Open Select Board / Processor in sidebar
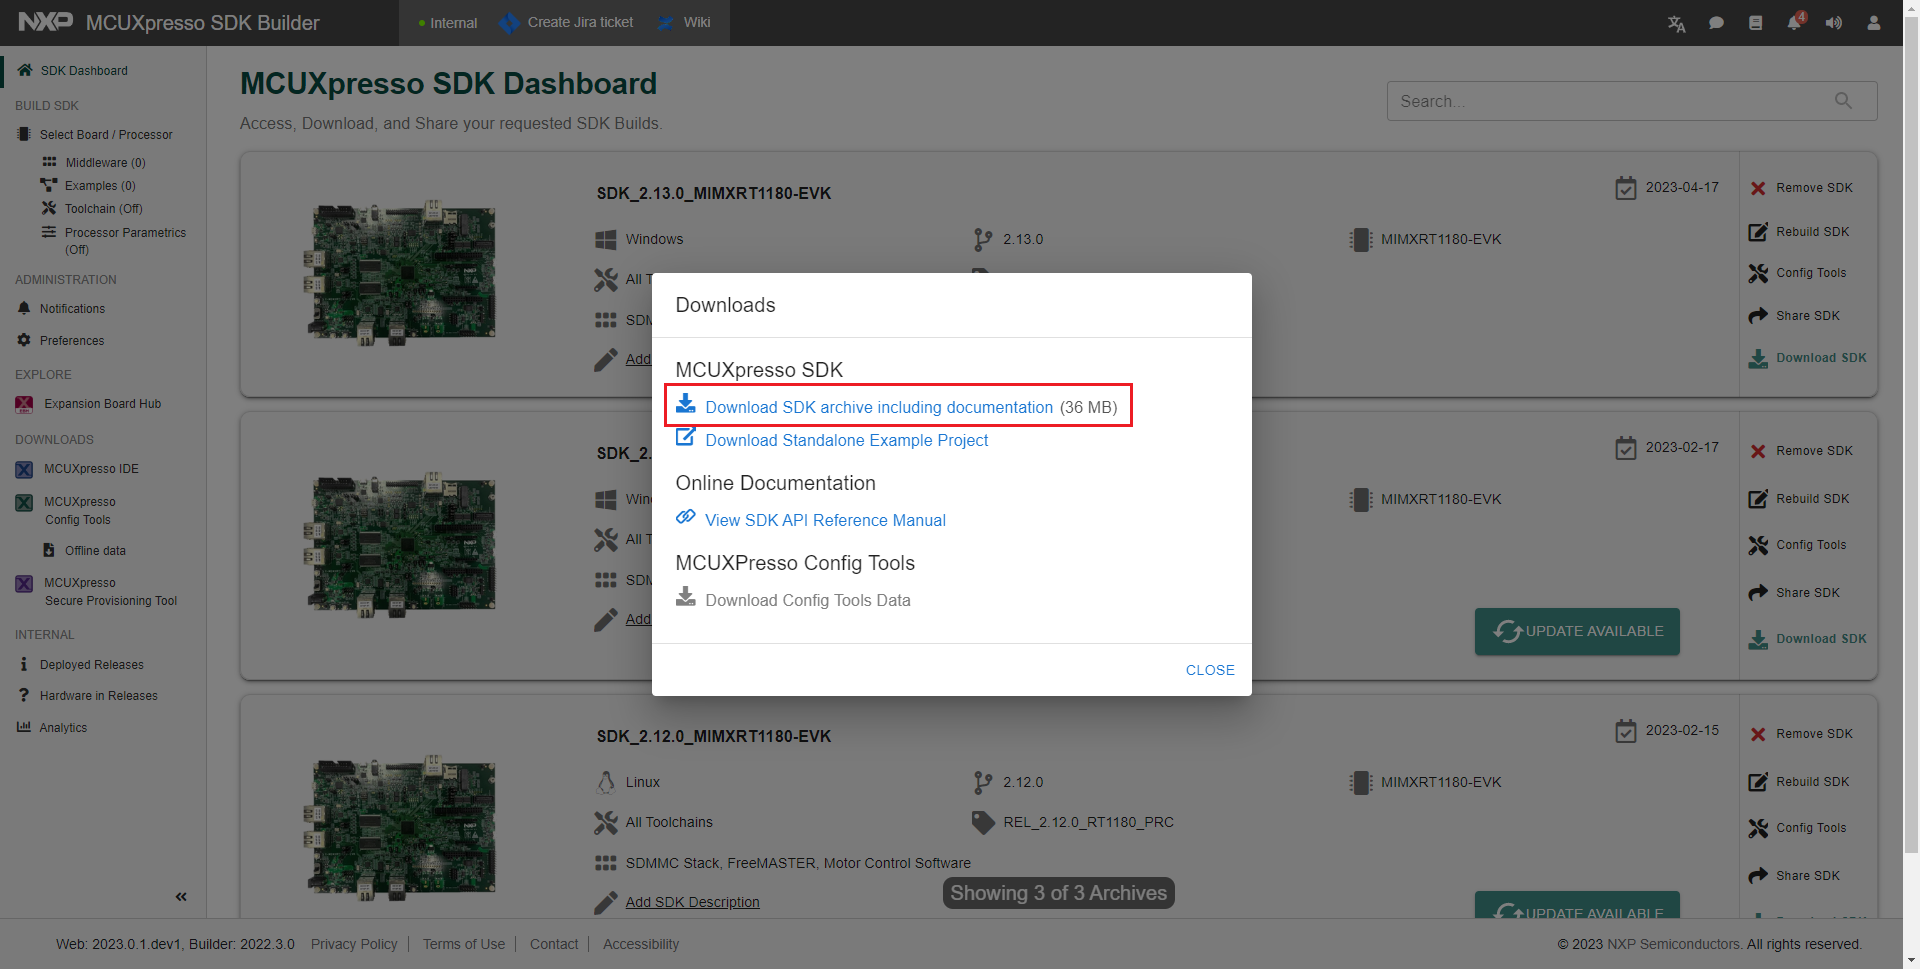1920x969 pixels. pos(105,135)
